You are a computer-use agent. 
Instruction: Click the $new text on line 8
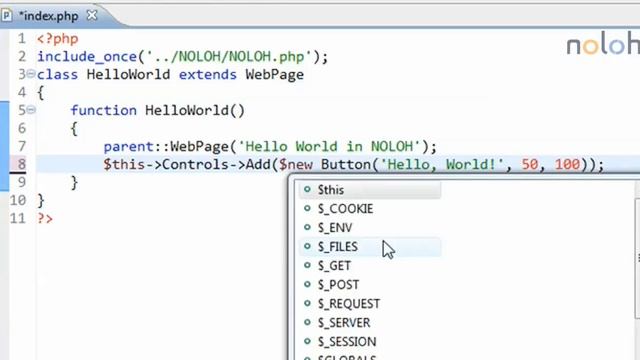[x=296, y=165]
